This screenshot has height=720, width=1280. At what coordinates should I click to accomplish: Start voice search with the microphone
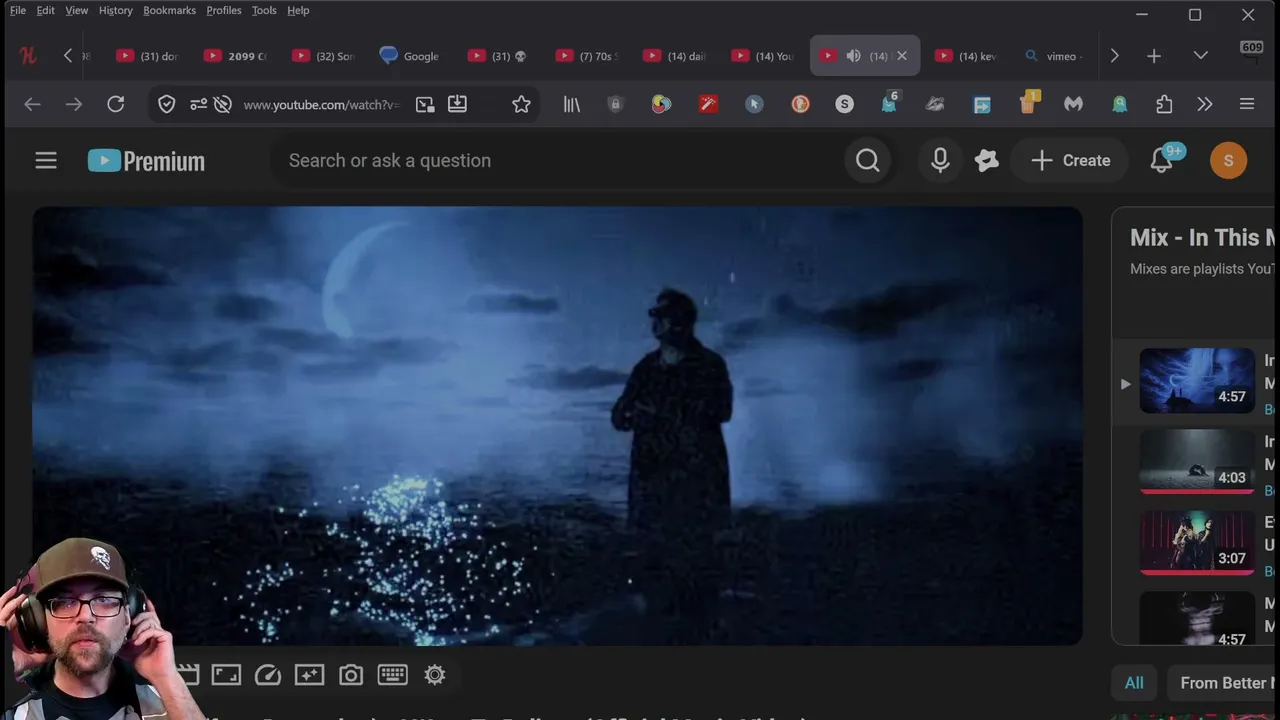tap(940, 160)
